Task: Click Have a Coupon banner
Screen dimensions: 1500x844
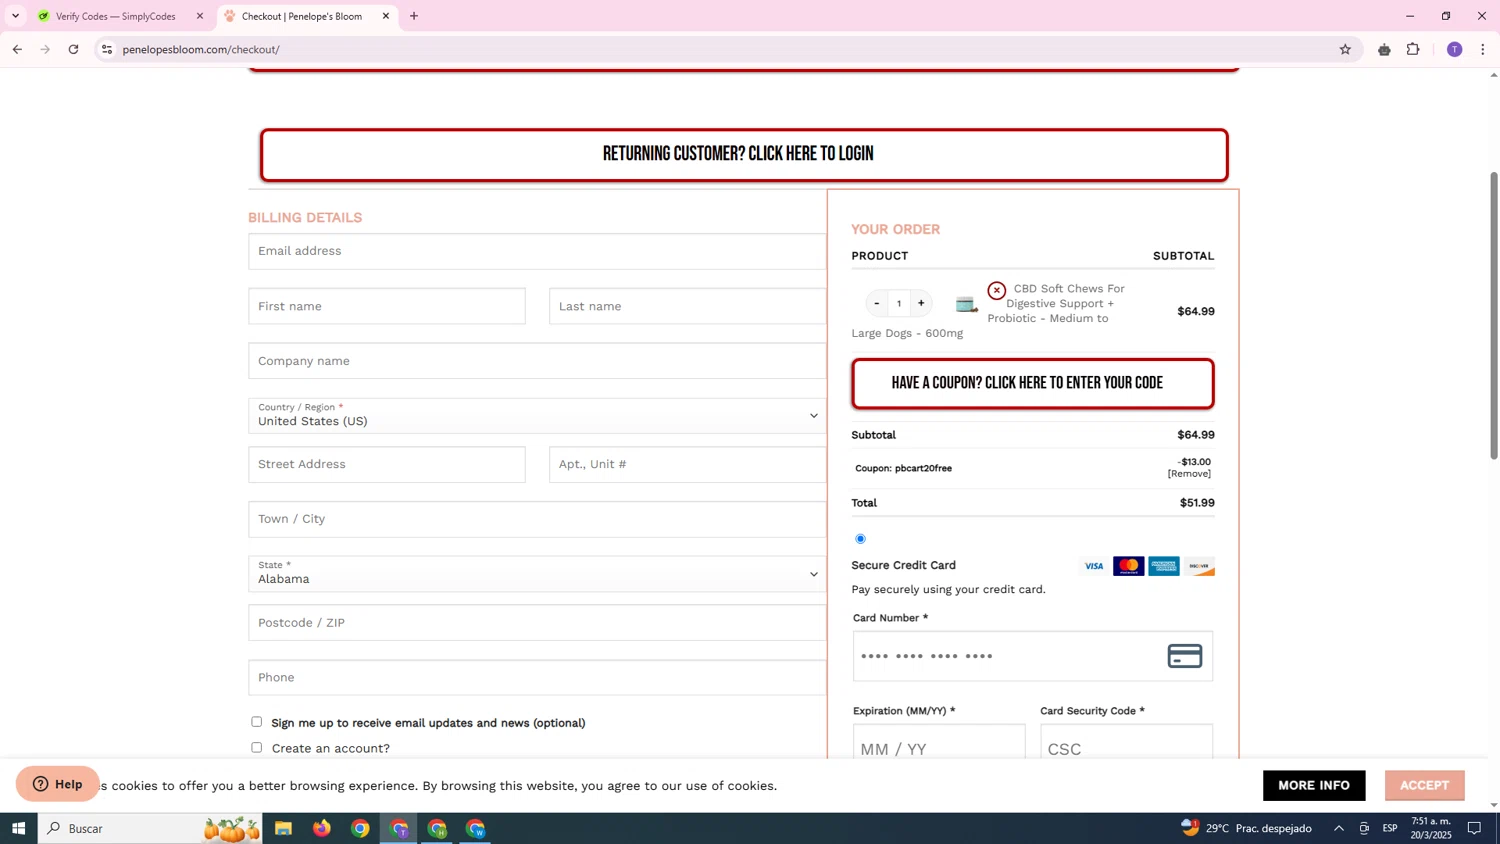Action: click(x=1033, y=384)
